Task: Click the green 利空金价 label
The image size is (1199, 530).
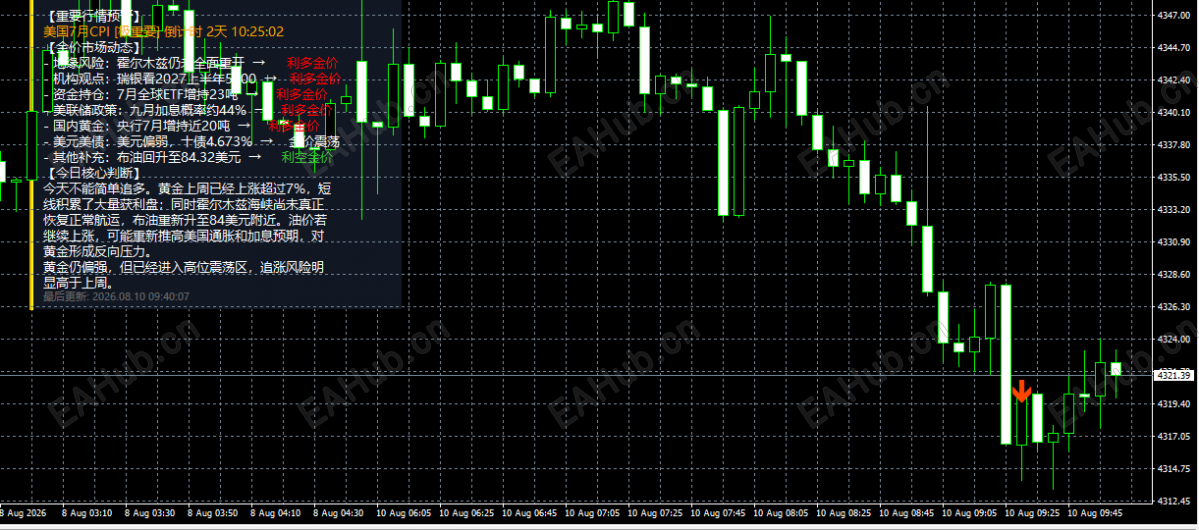Action: pos(308,157)
